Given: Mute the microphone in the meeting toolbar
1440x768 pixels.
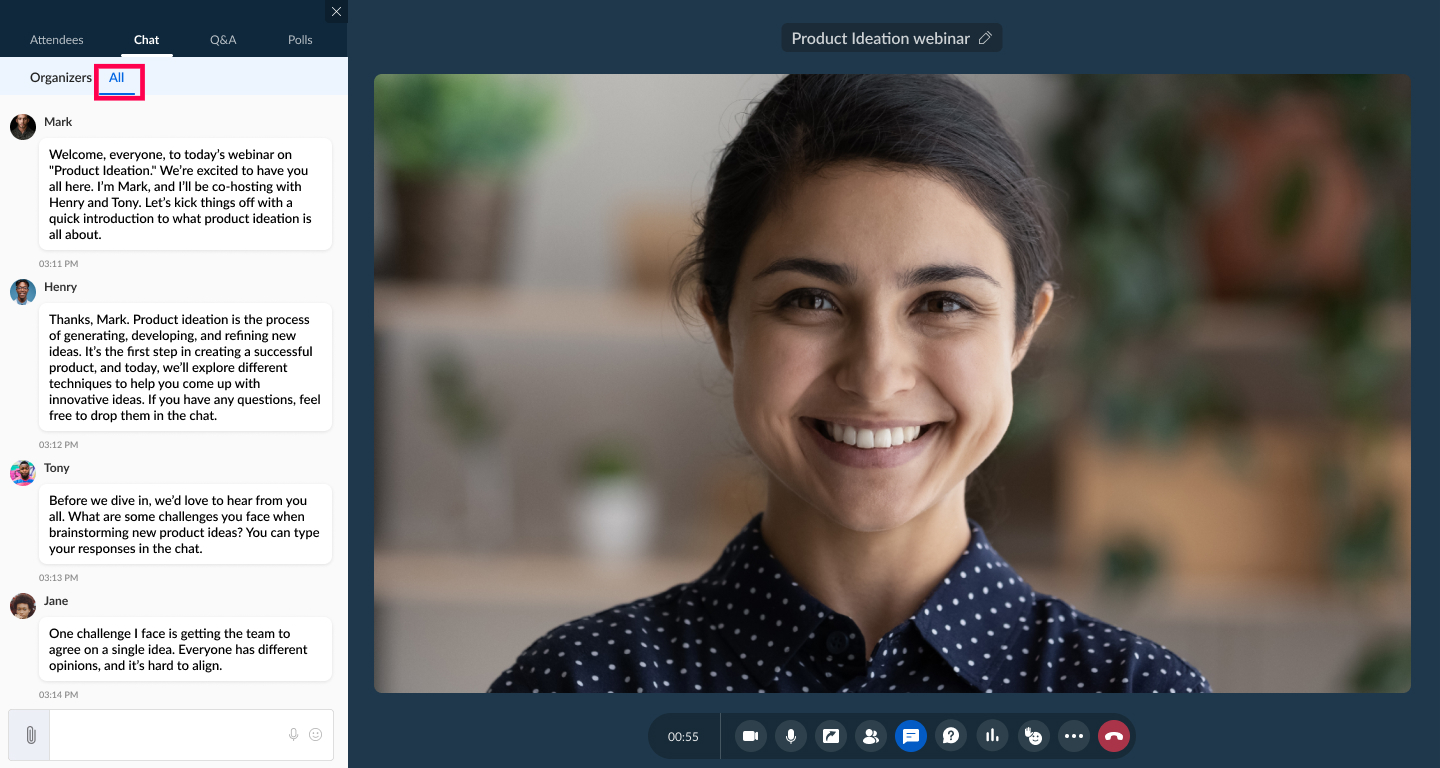Looking at the screenshot, I should [791, 736].
